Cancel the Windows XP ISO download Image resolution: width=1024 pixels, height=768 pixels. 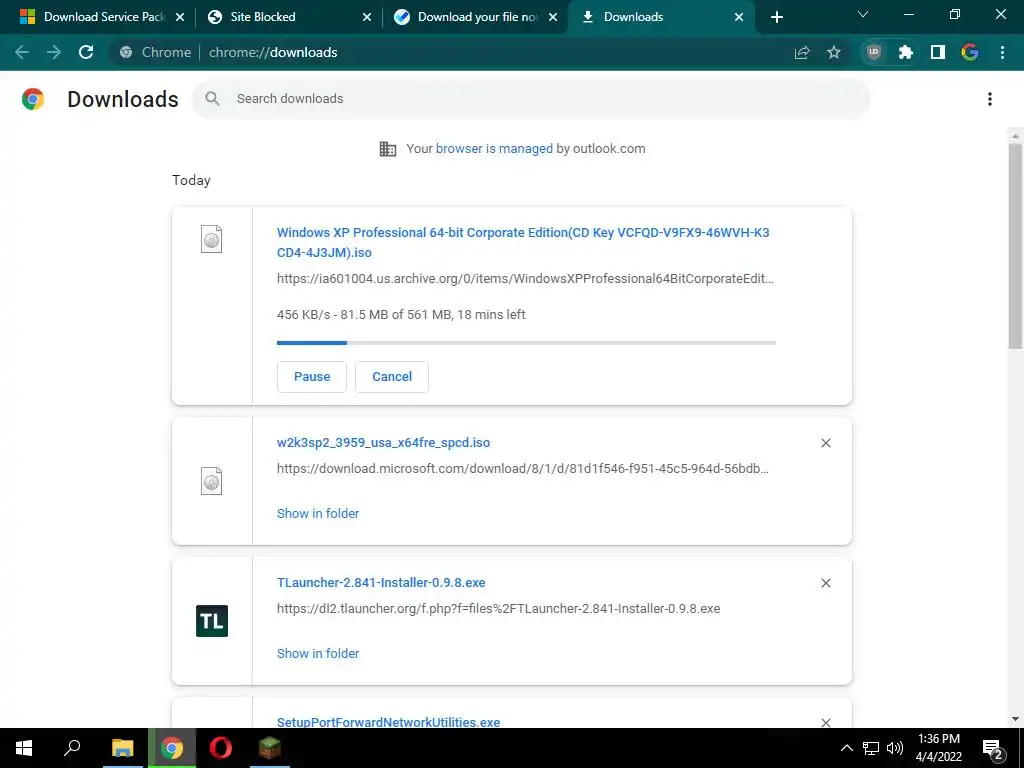392,377
